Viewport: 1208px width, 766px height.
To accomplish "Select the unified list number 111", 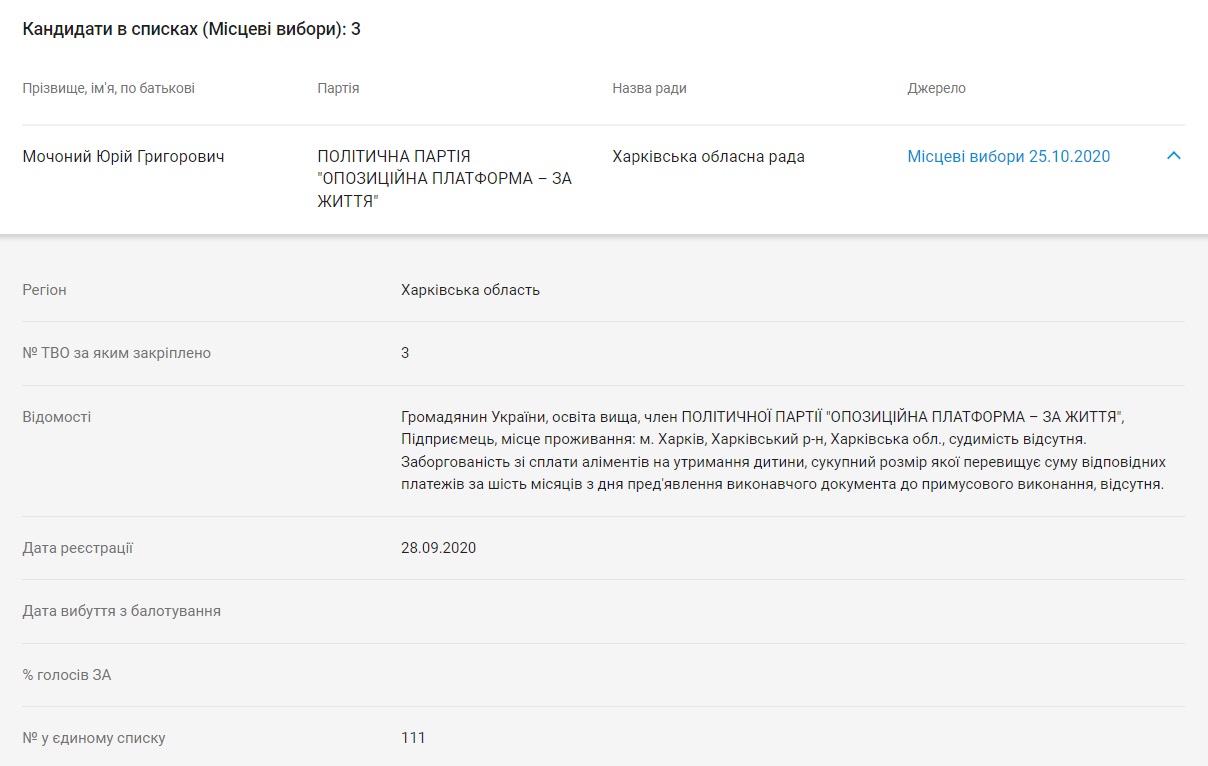I will pos(413,738).
